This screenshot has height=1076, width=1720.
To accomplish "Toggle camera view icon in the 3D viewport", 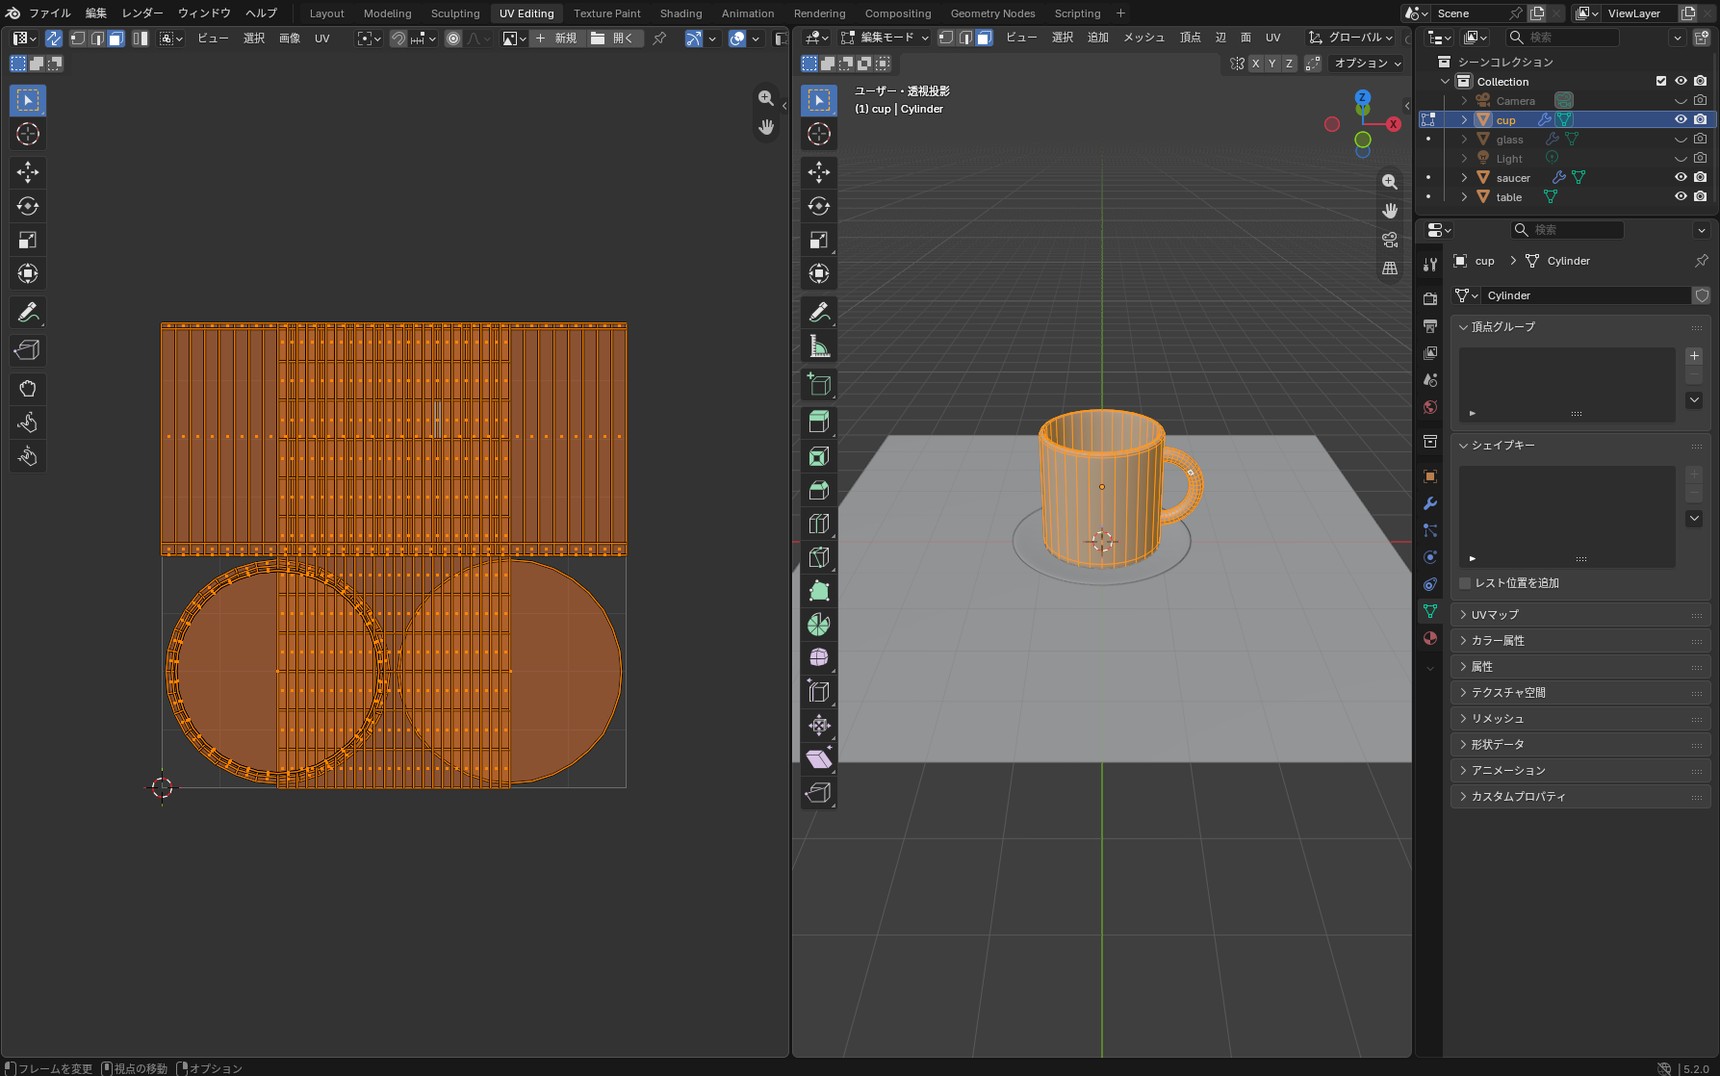I will pos(1390,239).
